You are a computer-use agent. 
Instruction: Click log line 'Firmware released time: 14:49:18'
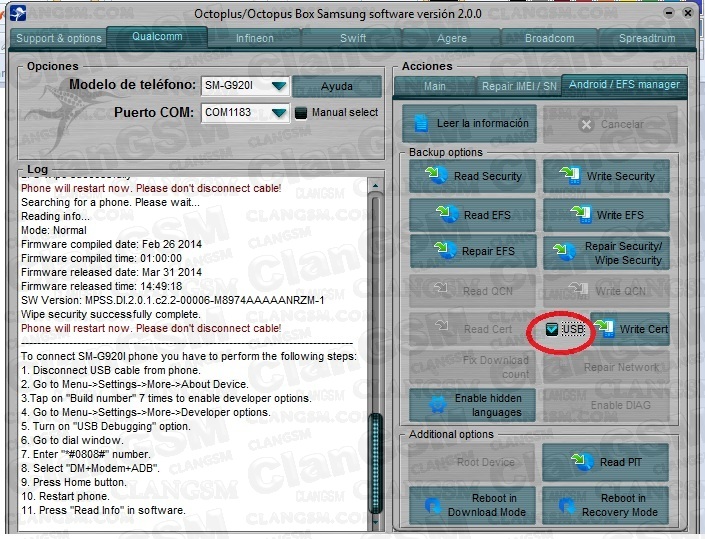[102, 286]
